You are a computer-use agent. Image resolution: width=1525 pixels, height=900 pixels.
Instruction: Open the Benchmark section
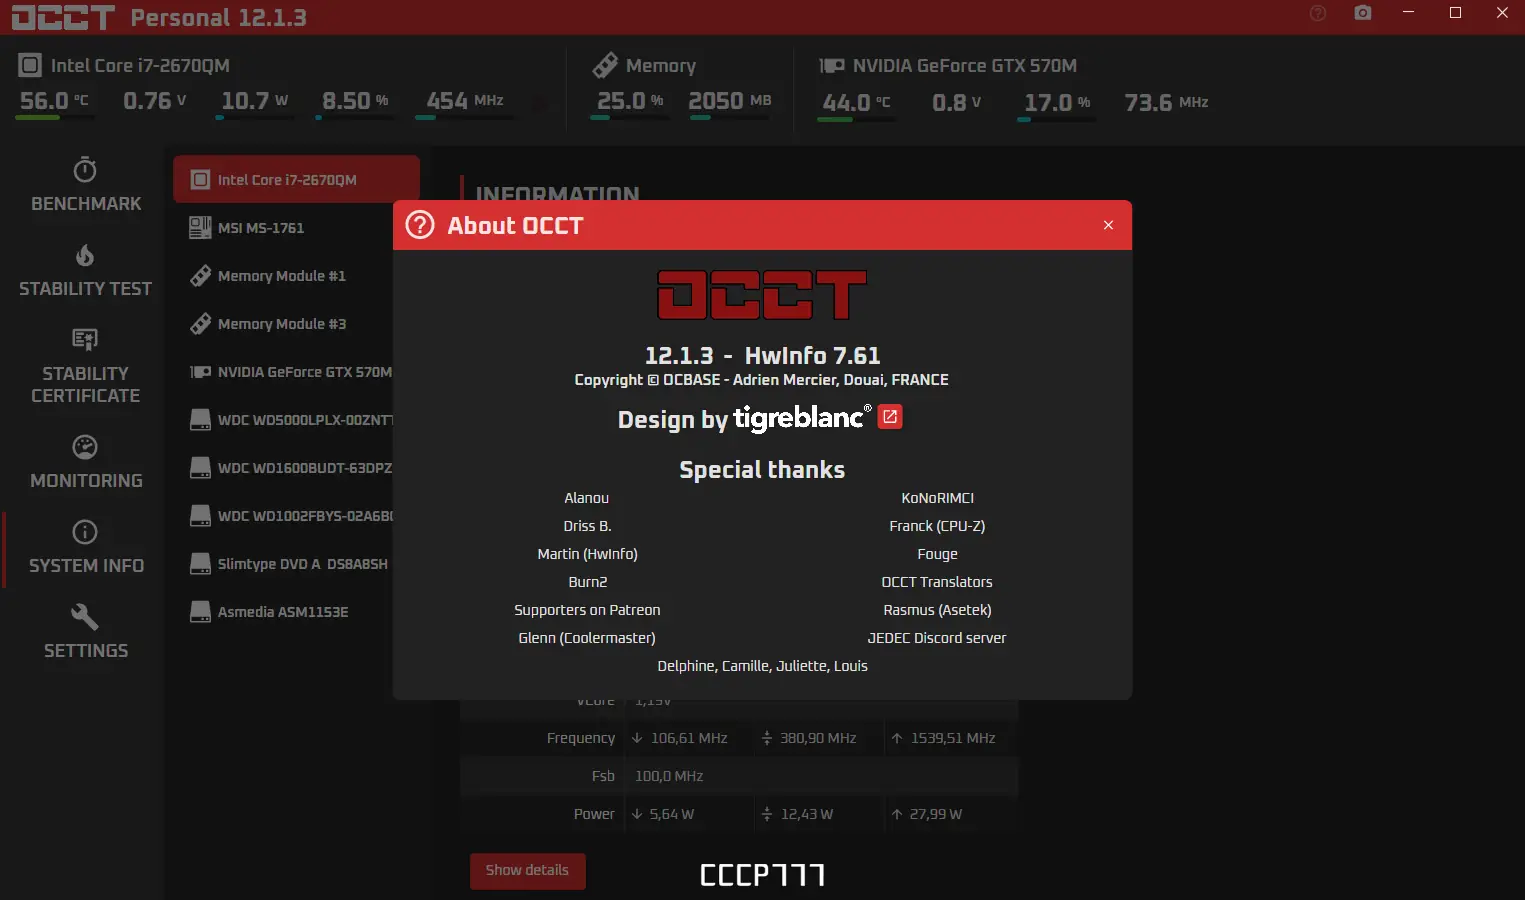[x=85, y=185]
